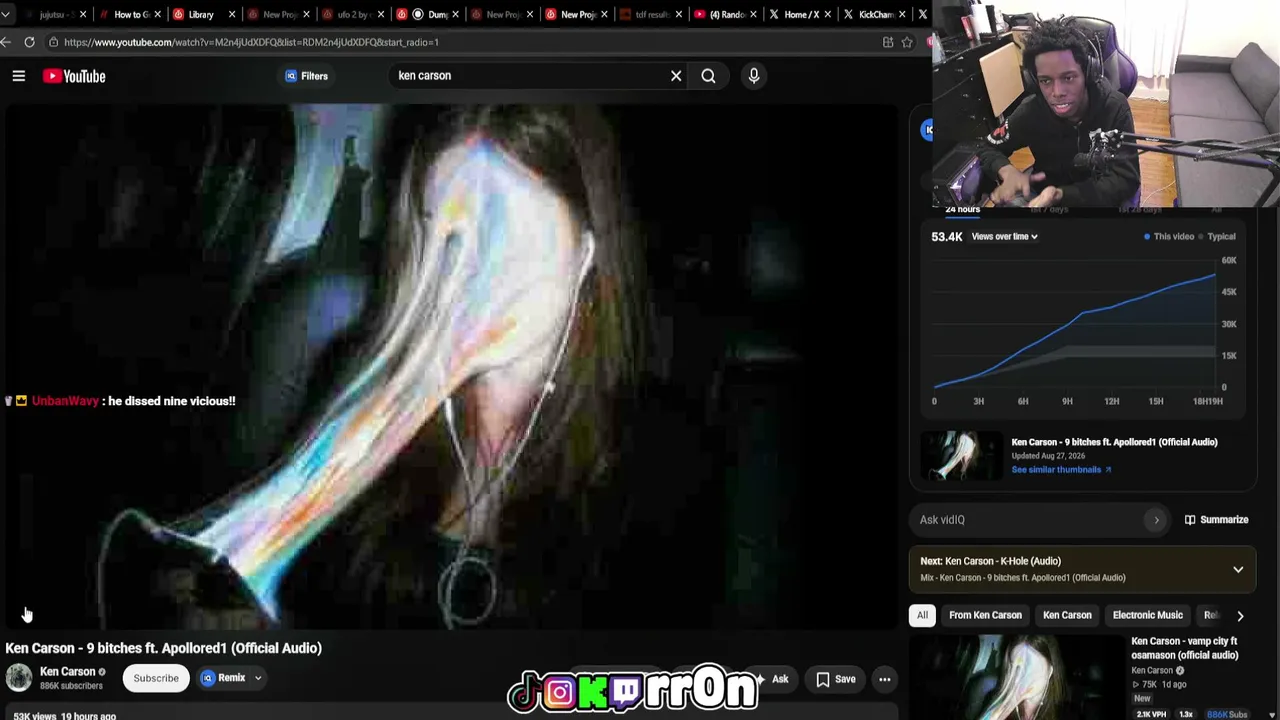The height and width of the screenshot is (720, 1280).
Task: Select the 'Ken Carson' filter chip
Action: [x=1067, y=616]
